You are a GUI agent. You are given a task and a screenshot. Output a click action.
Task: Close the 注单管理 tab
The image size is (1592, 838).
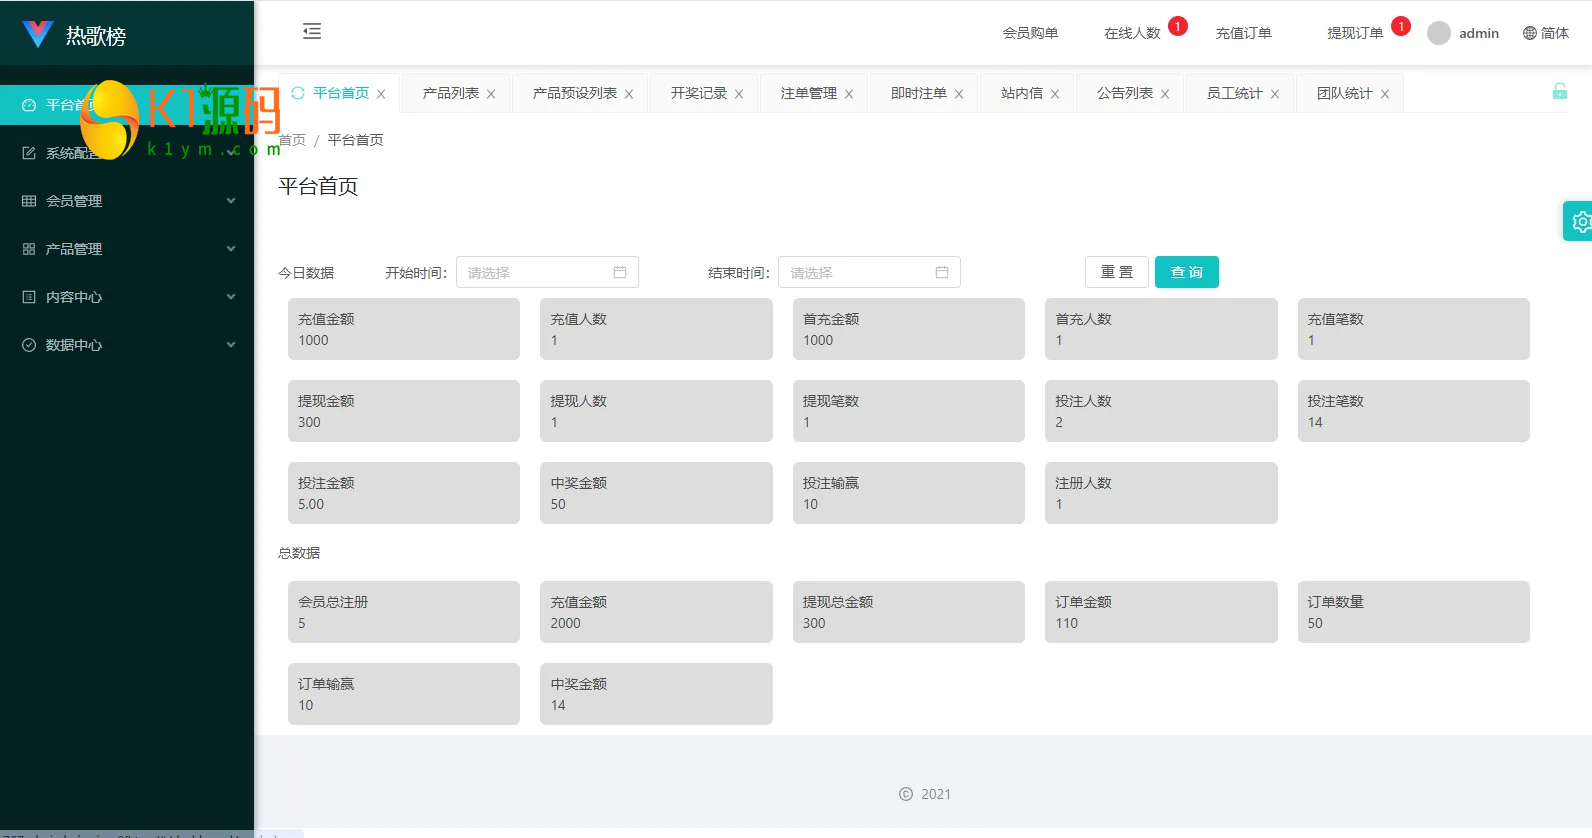tap(849, 94)
